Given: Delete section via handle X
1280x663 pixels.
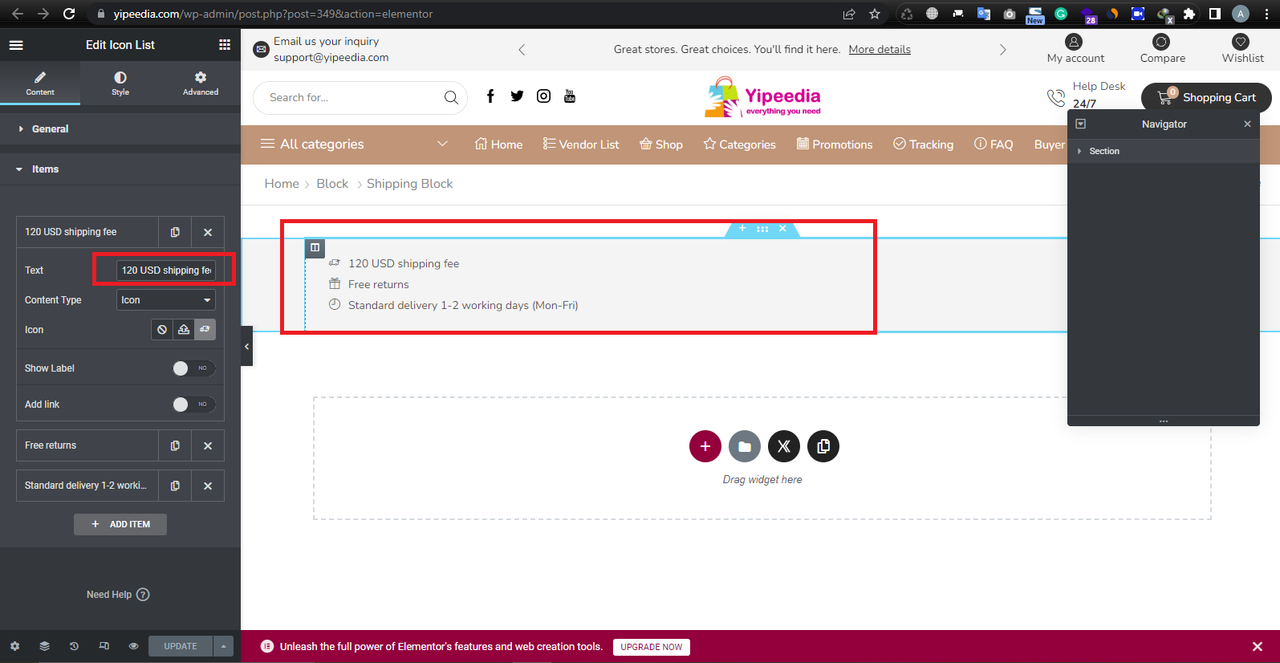Looking at the screenshot, I should click(x=782, y=229).
